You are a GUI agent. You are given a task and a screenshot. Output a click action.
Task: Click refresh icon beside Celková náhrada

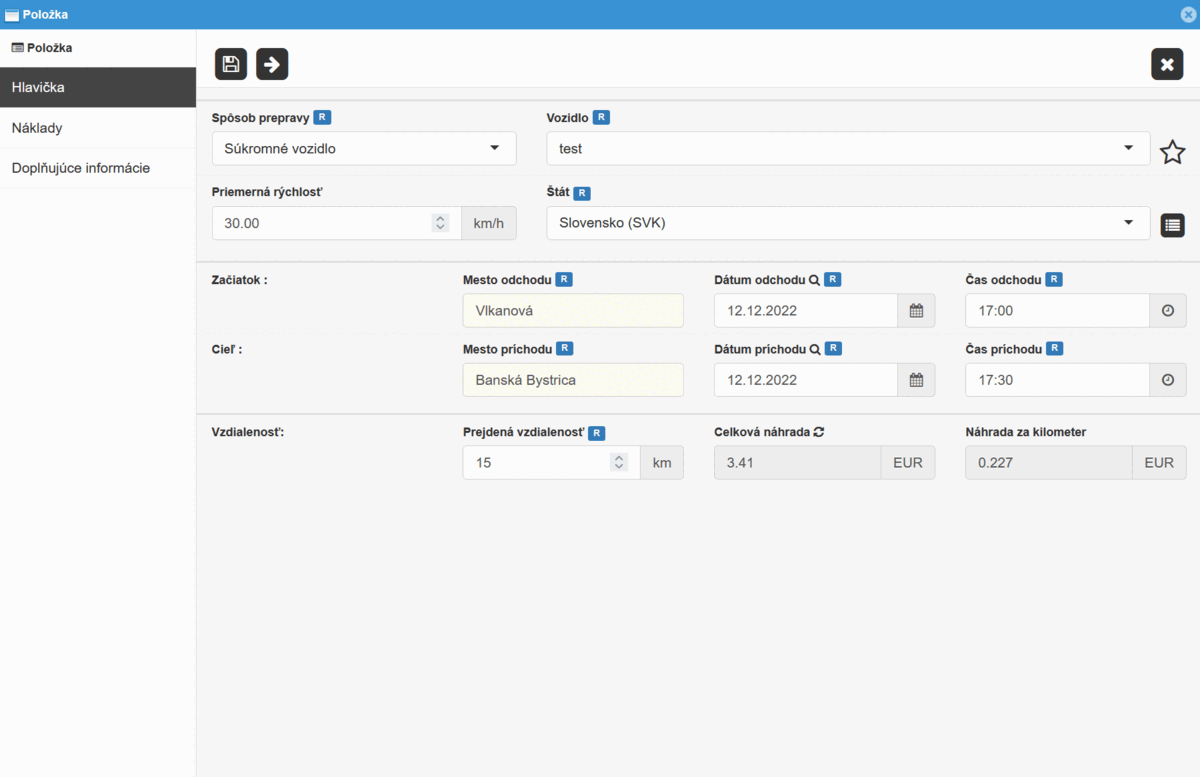click(x=819, y=432)
